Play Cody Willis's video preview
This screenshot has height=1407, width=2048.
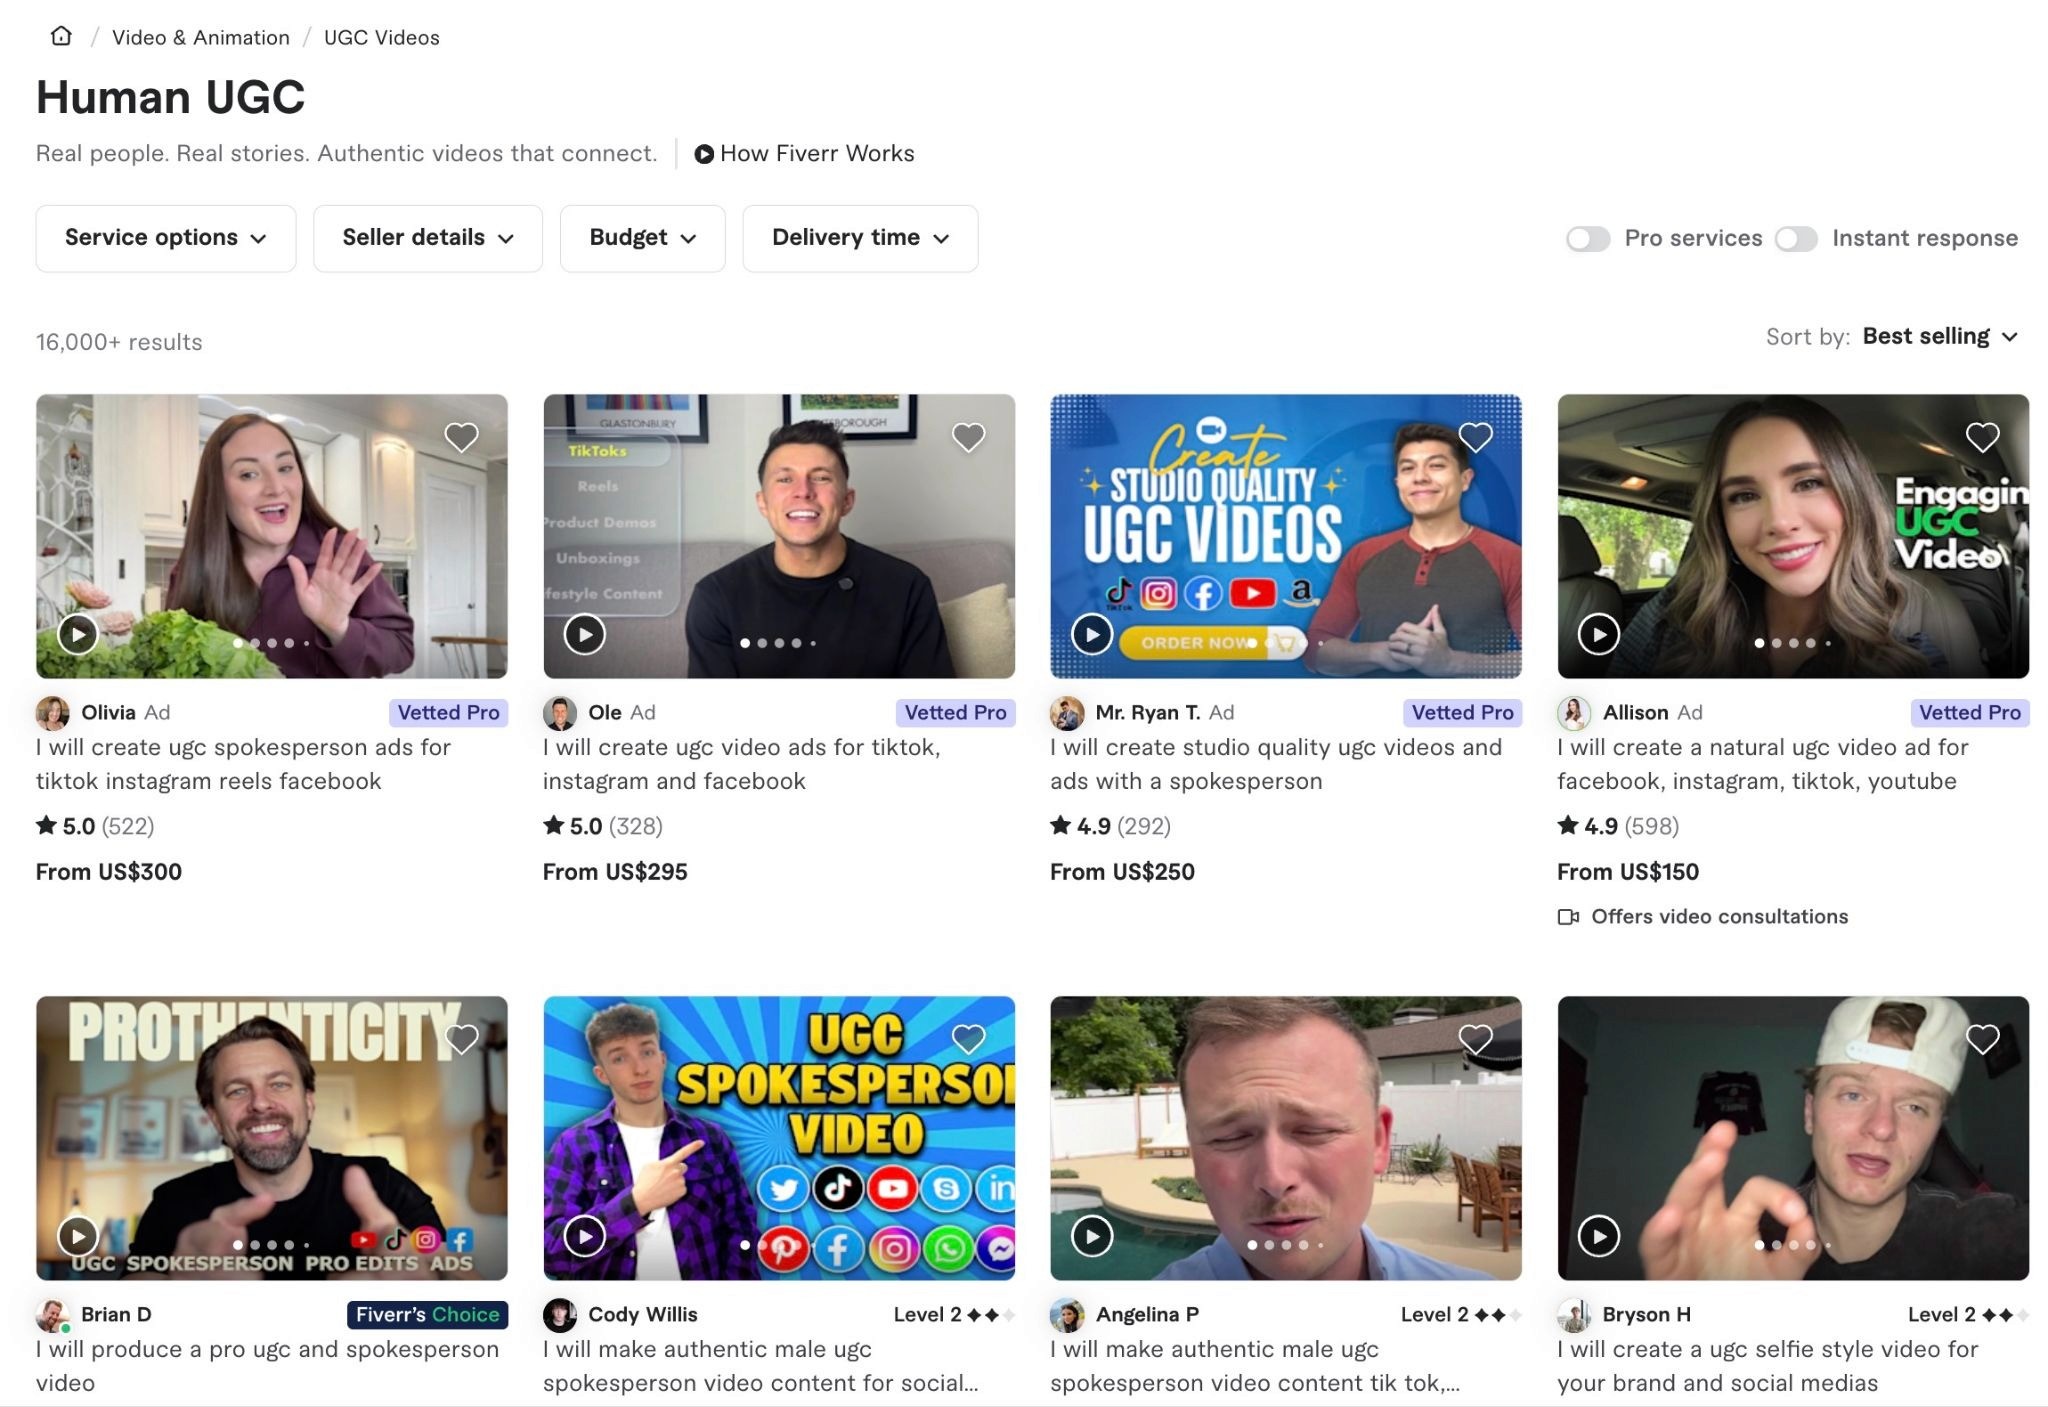pos(585,1236)
